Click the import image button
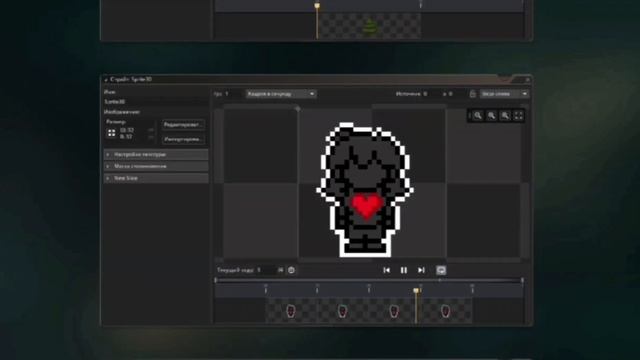The height and width of the screenshot is (360, 640). (183, 139)
